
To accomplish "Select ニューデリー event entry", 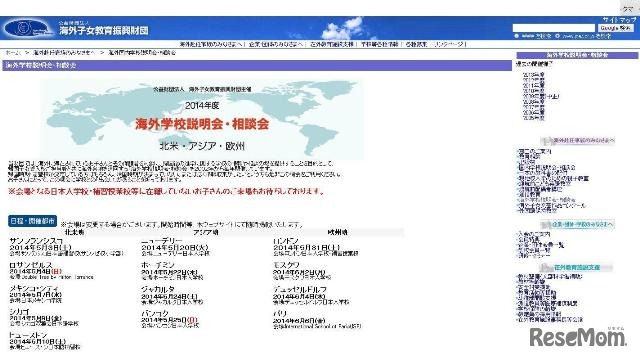I will tap(176, 247).
